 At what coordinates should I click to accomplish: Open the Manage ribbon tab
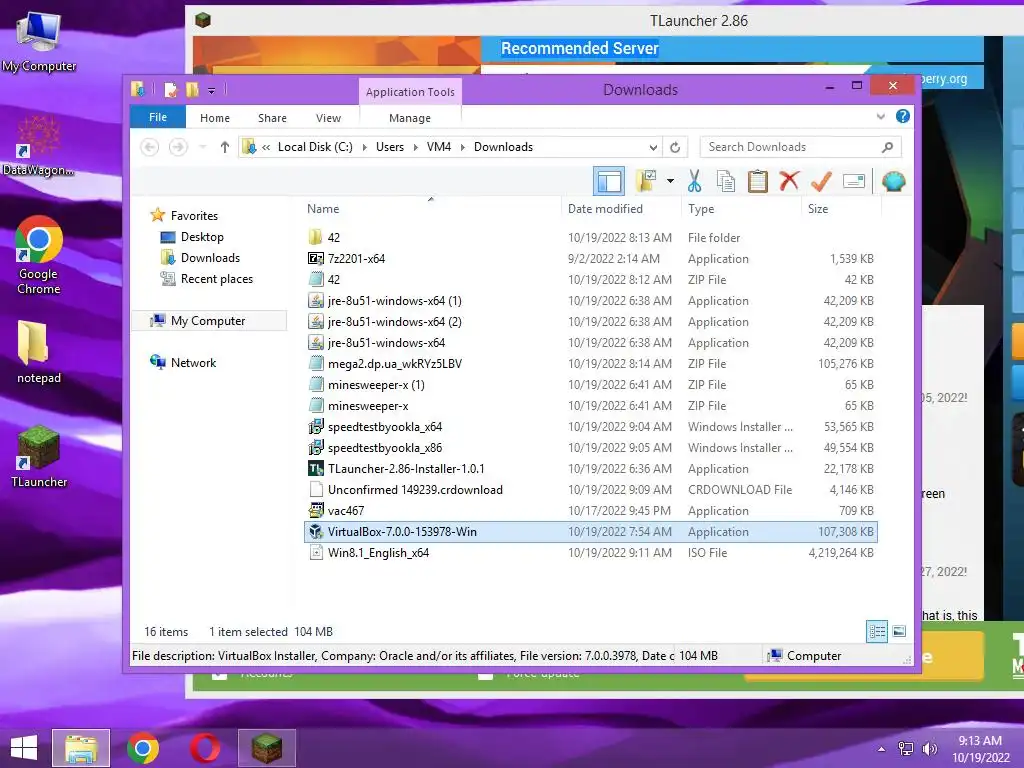tap(410, 118)
